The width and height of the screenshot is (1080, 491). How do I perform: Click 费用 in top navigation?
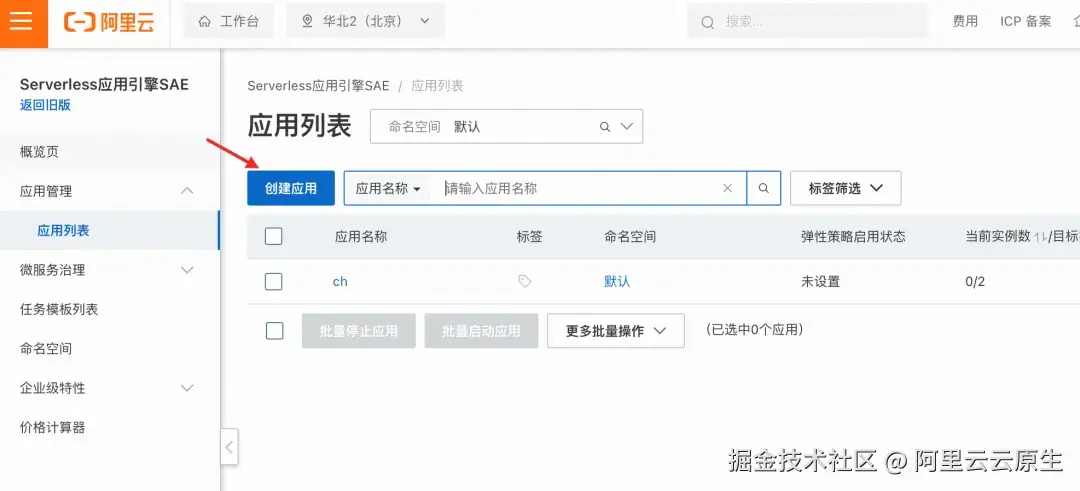965,21
